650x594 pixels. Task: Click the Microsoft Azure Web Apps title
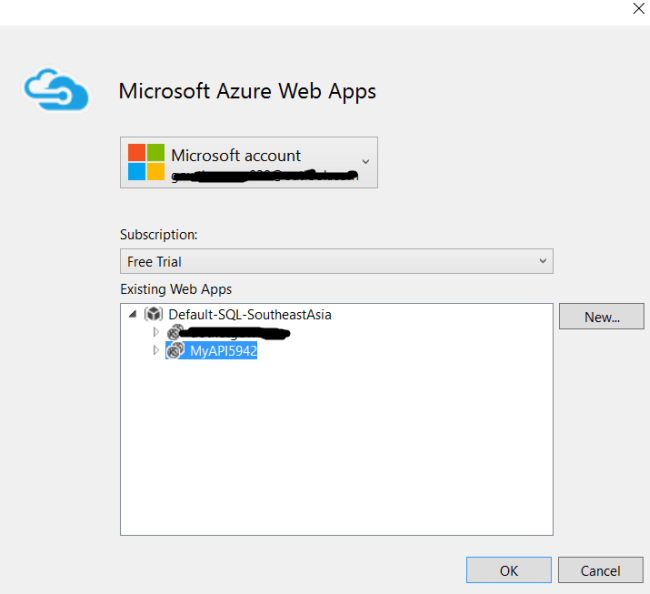tap(247, 92)
